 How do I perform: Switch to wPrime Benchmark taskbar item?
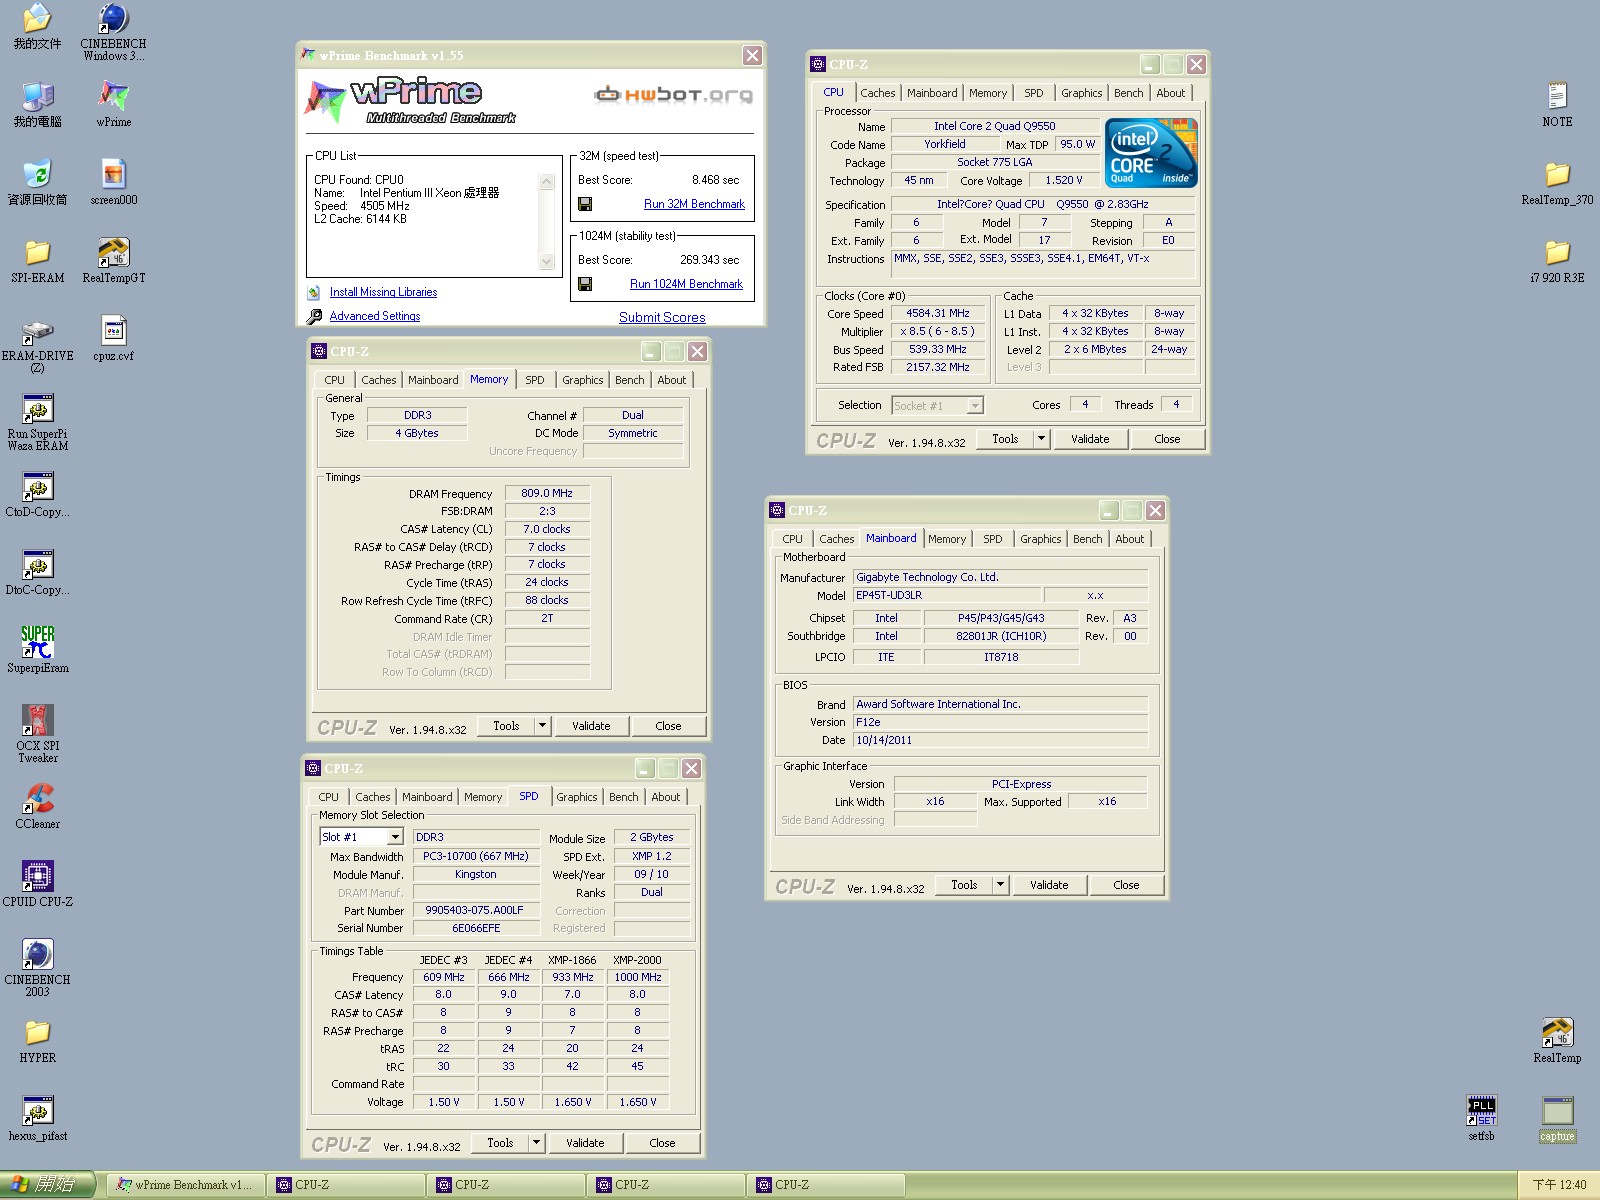coord(186,1185)
